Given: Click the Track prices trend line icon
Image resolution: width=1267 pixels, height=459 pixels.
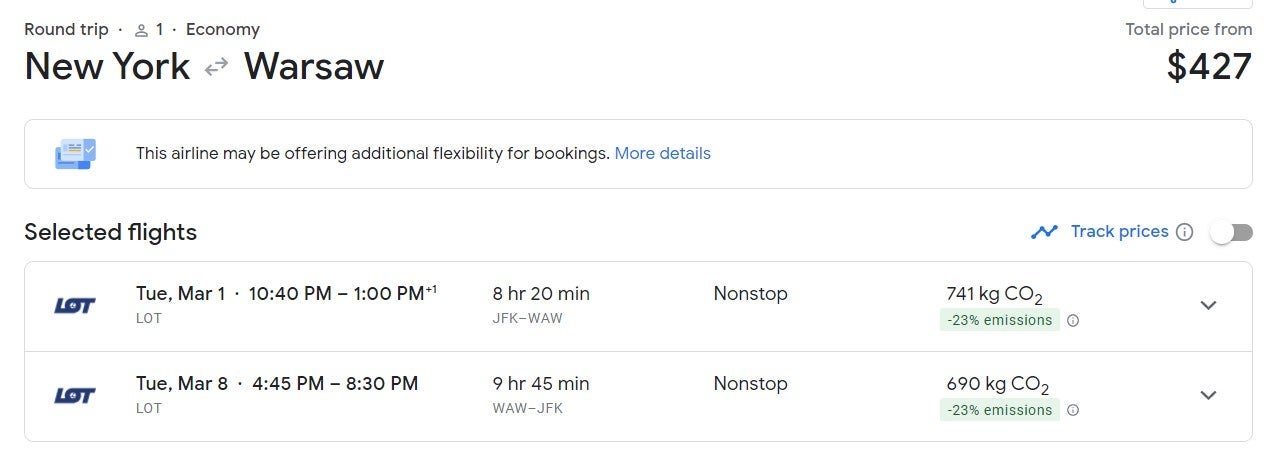Looking at the screenshot, I should pyautogui.click(x=1044, y=232).
